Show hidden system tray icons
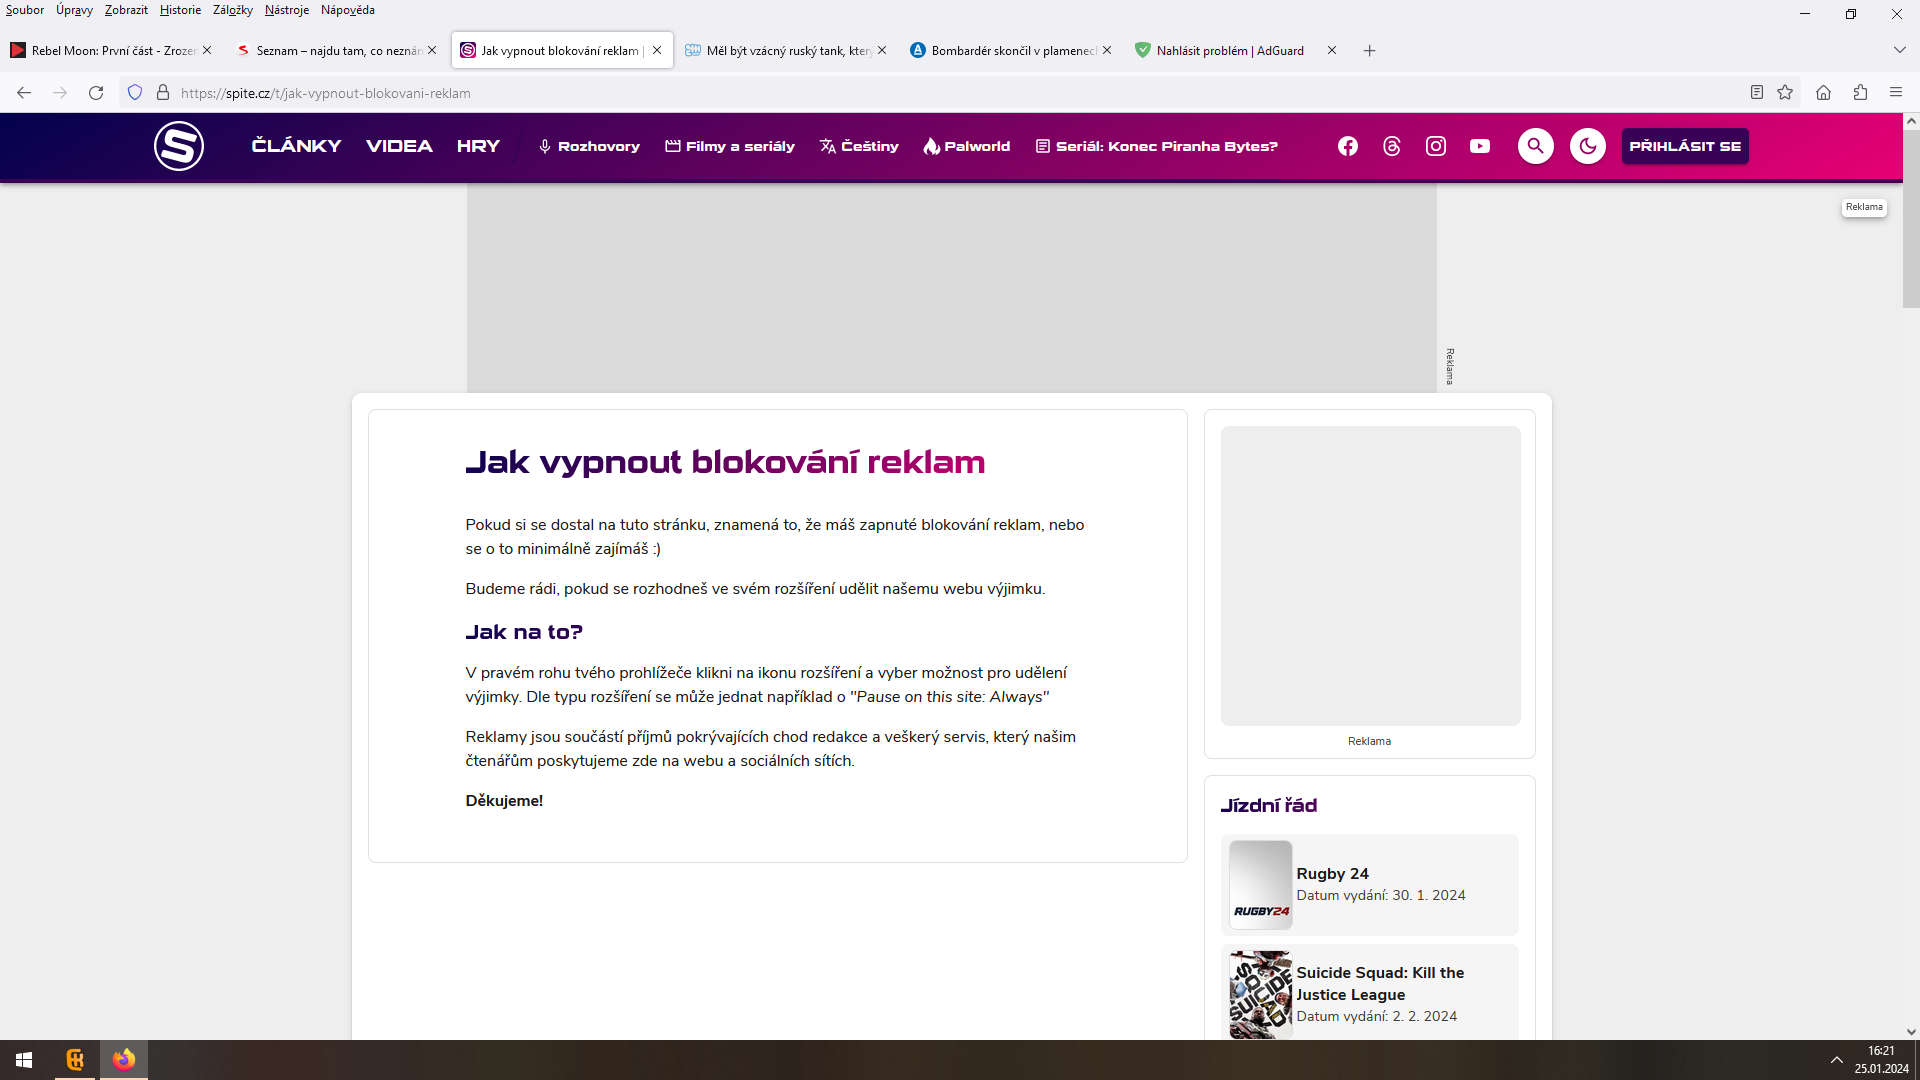 click(1836, 1060)
